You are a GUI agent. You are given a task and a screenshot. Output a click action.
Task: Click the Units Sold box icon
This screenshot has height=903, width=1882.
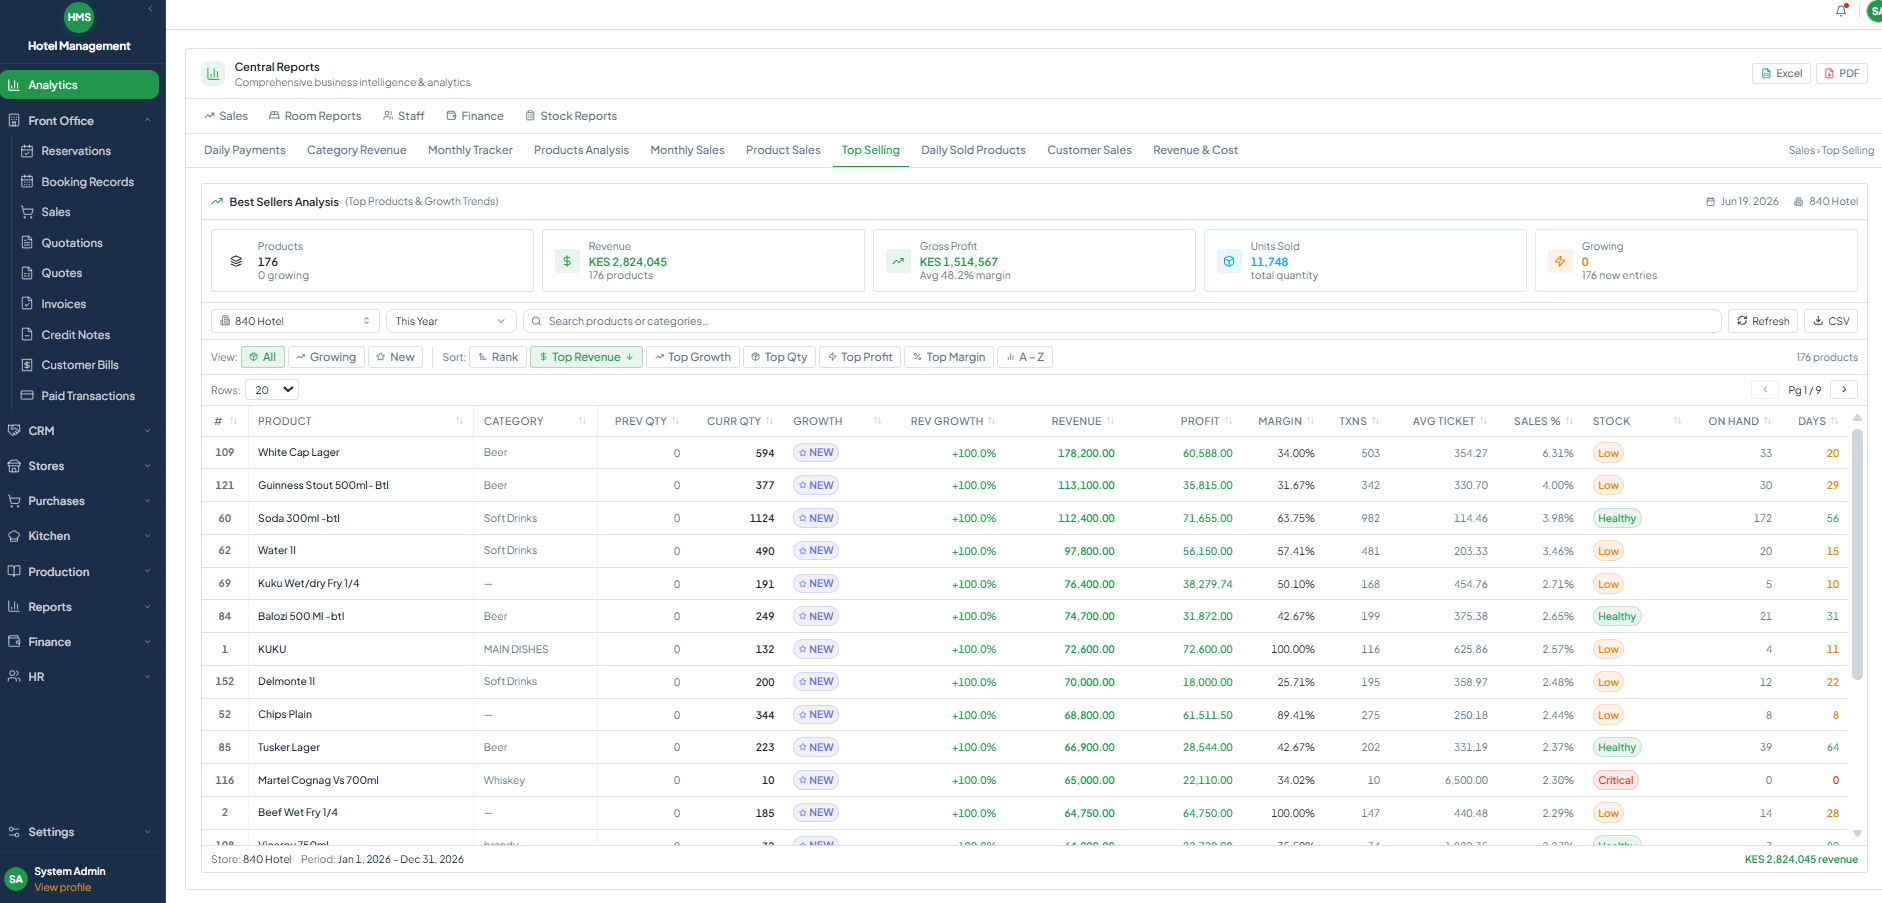(x=1229, y=261)
